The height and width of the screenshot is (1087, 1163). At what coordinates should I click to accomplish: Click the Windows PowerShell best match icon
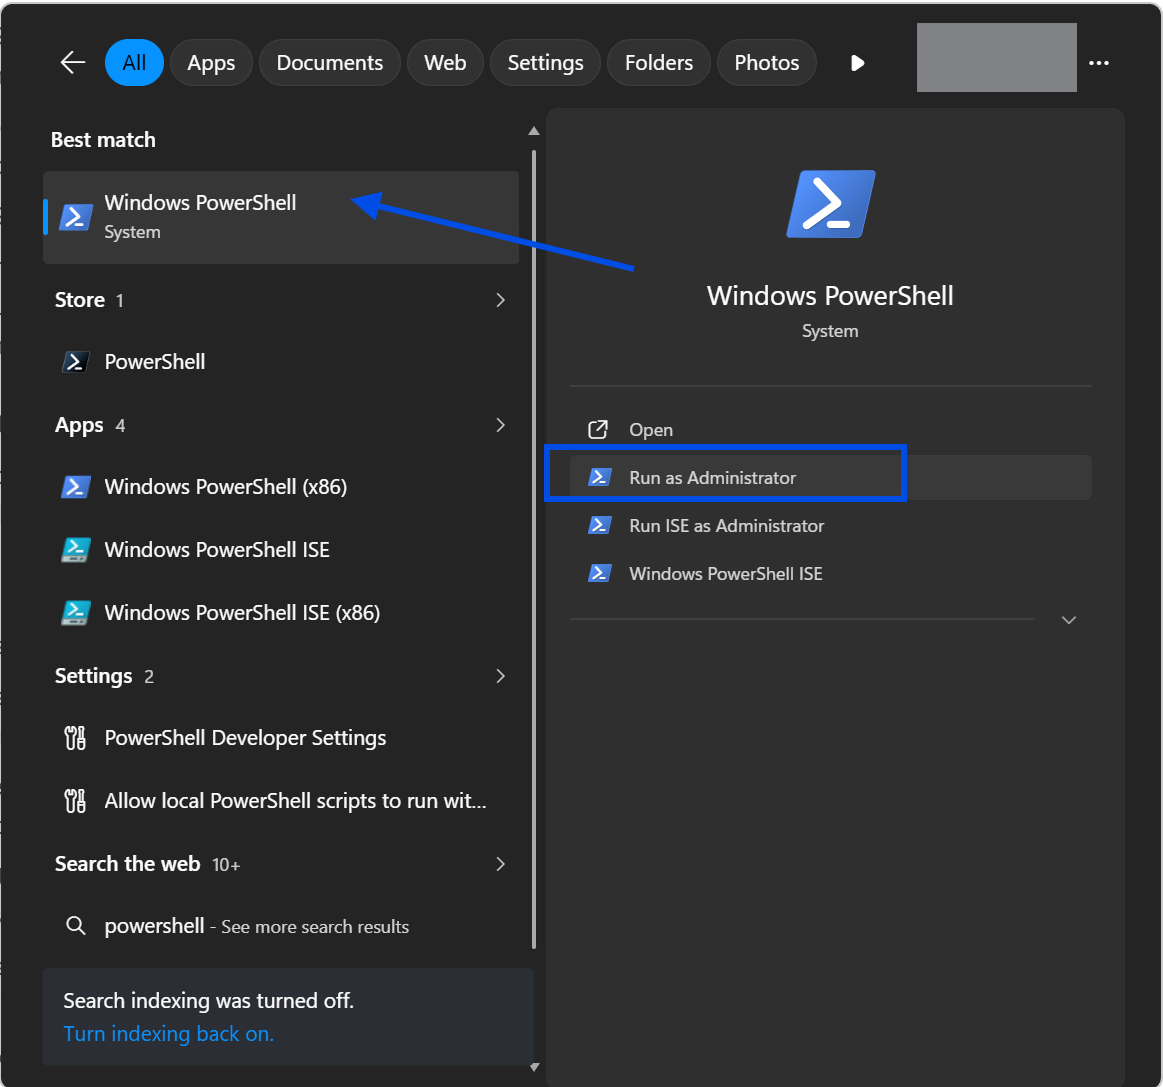pos(76,217)
